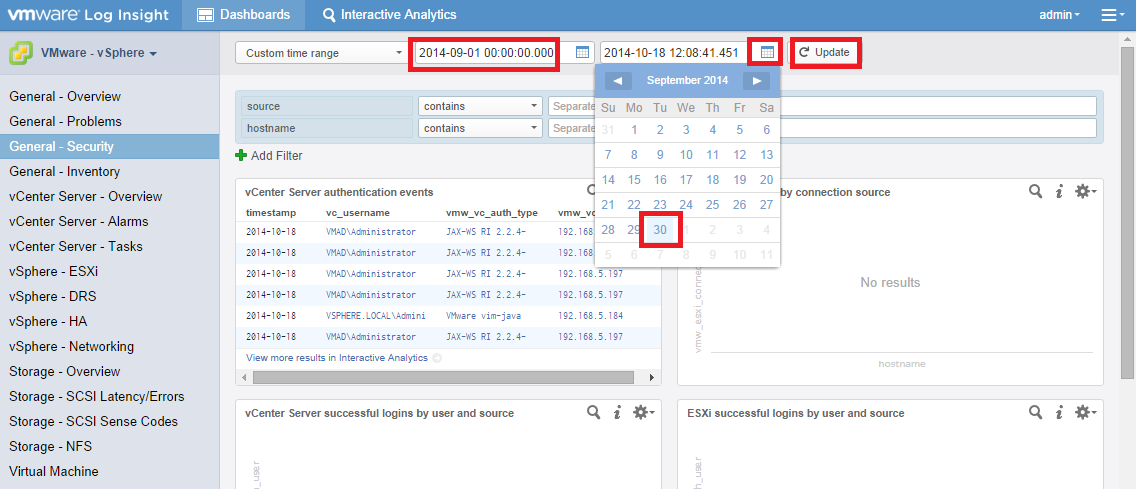The height and width of the screenshot is (489, 1136).
Task: Open search for ESXi successful logins widget
Action: coord(1036,412)
